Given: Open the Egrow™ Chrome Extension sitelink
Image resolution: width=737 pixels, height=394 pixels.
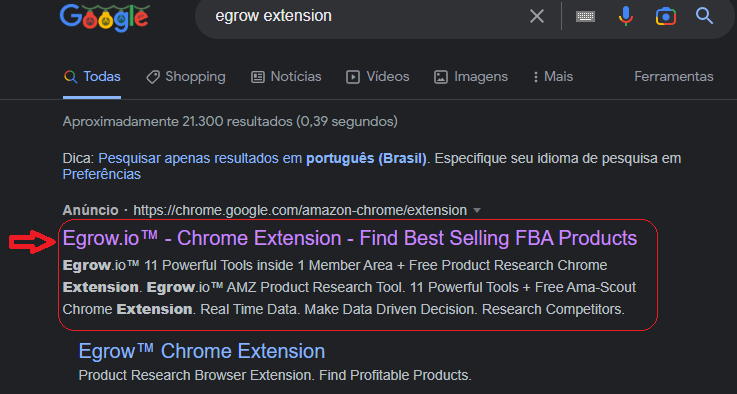Looking at the screenshot, I should [x=202, y=351].
